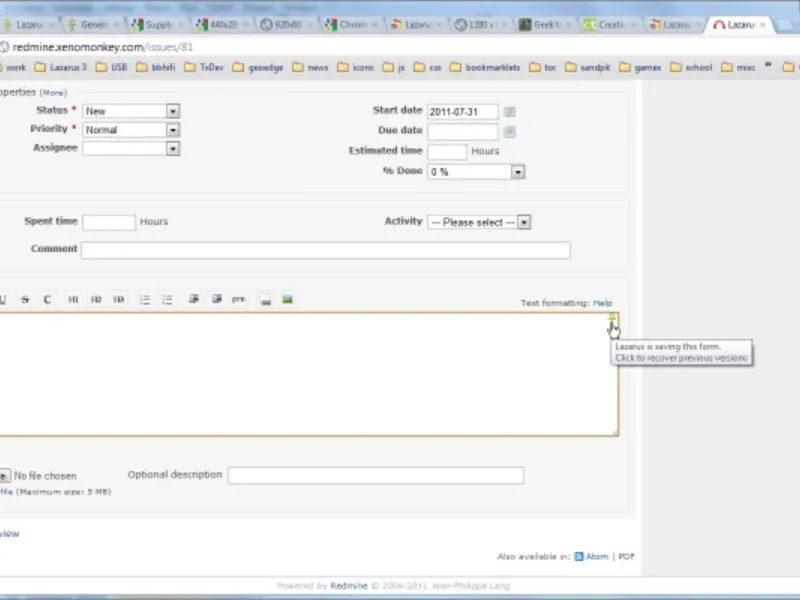Open the tor bookmarks folder

pos(543,67)
